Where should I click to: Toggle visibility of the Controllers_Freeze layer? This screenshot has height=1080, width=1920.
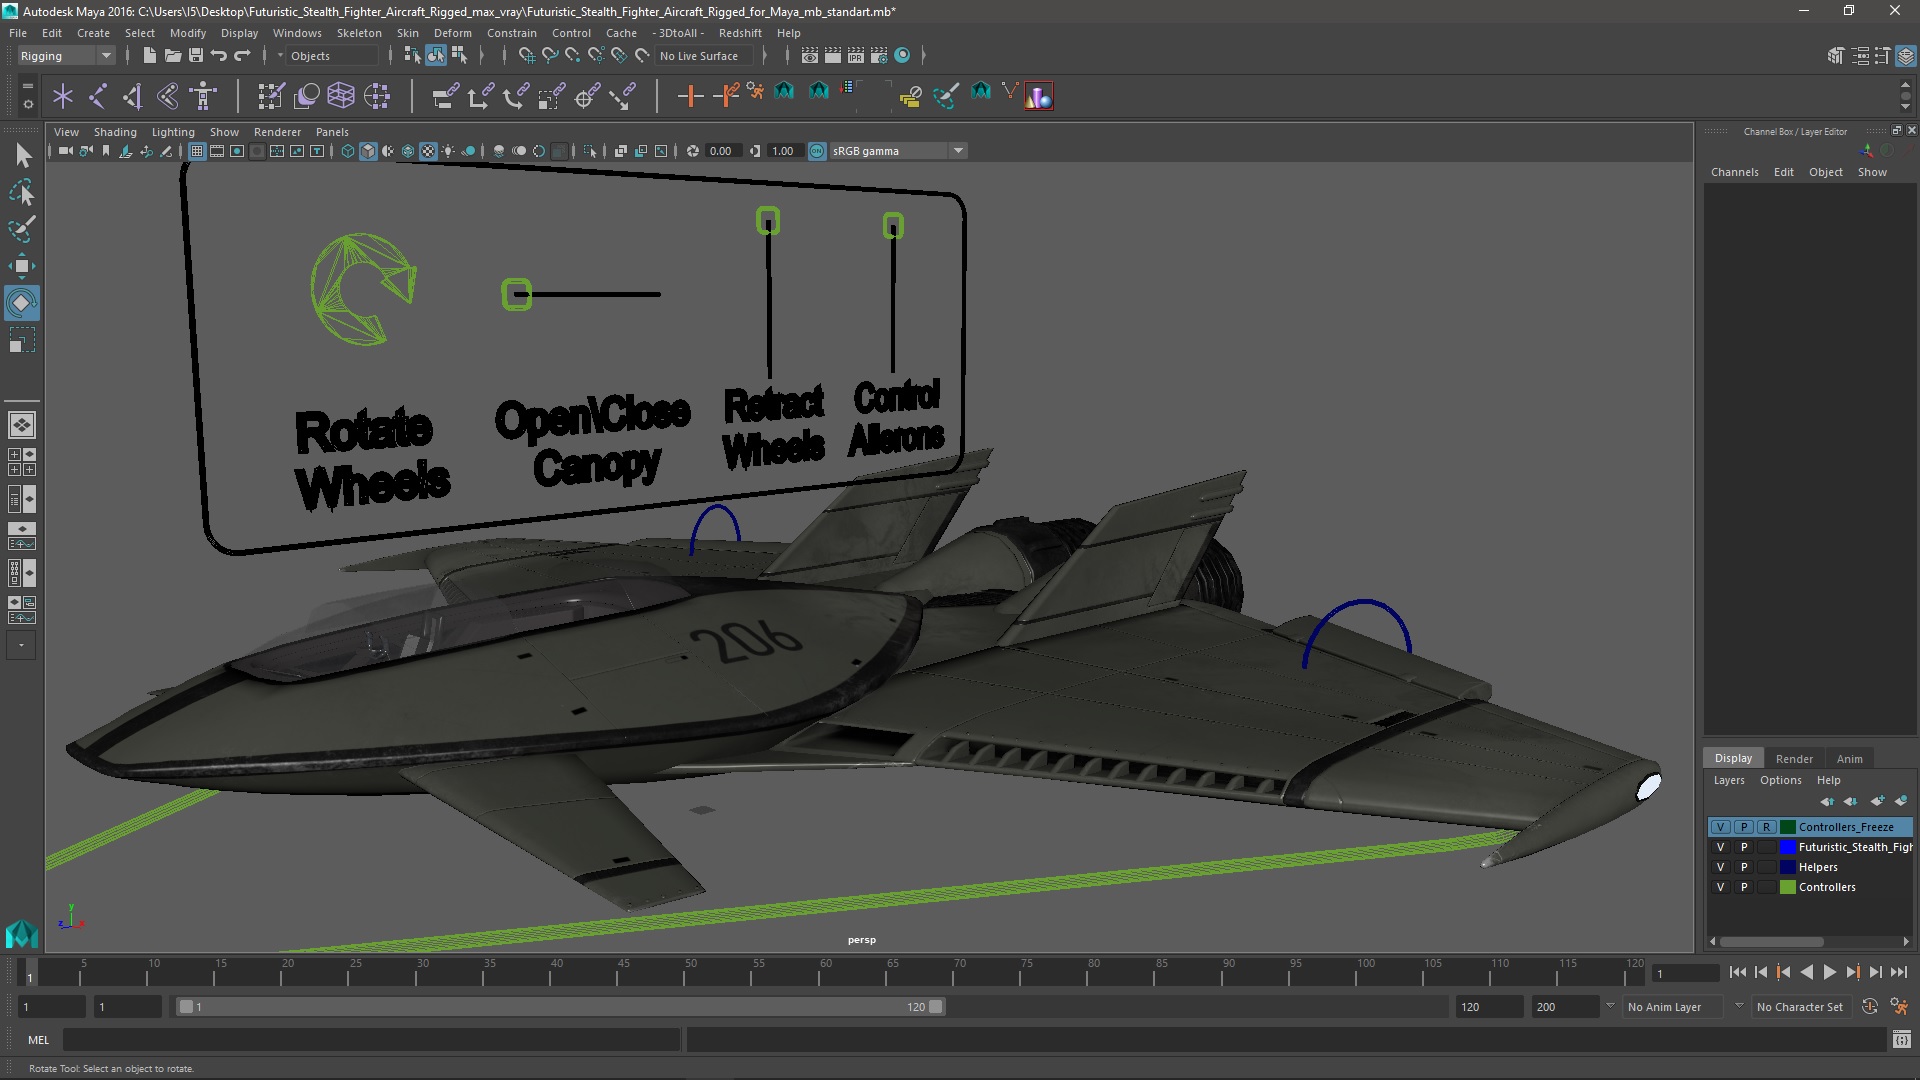coord(1720,827)
